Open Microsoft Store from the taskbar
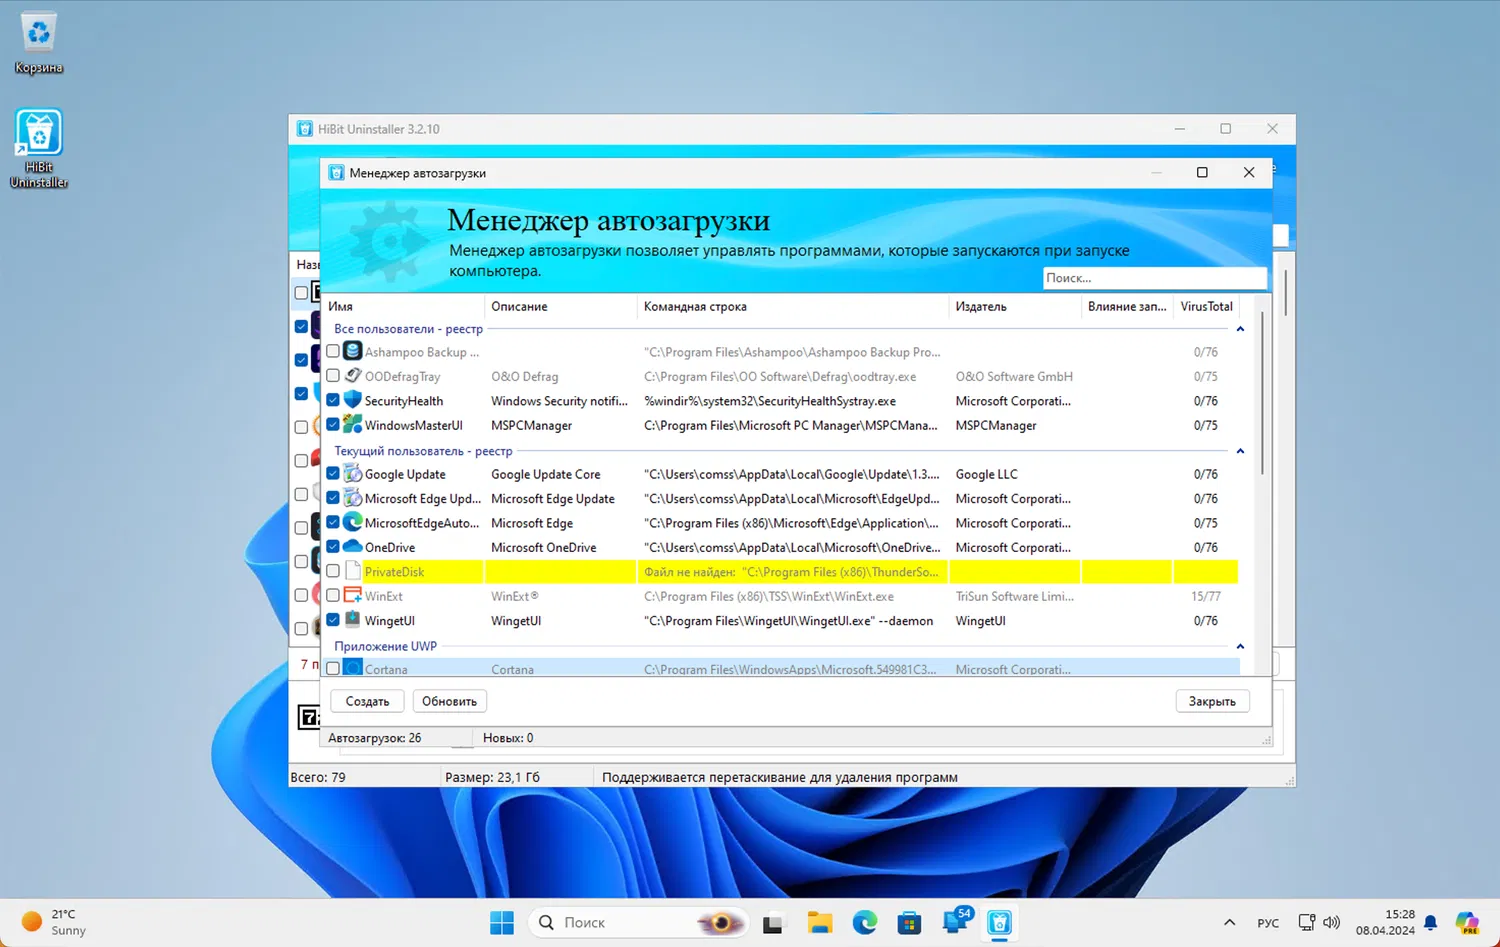The width and height of the screenshot is (1500, 947). (x=909, y=922)
